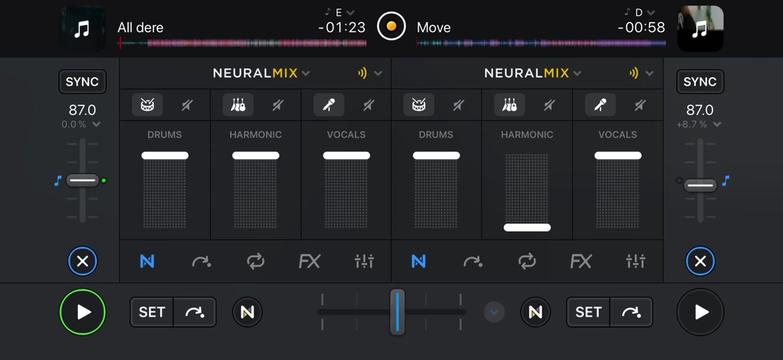The width and height of the screenshot is (783, 360).
Task: Click the crossfader handle
Action: click(x=397, y=312)
